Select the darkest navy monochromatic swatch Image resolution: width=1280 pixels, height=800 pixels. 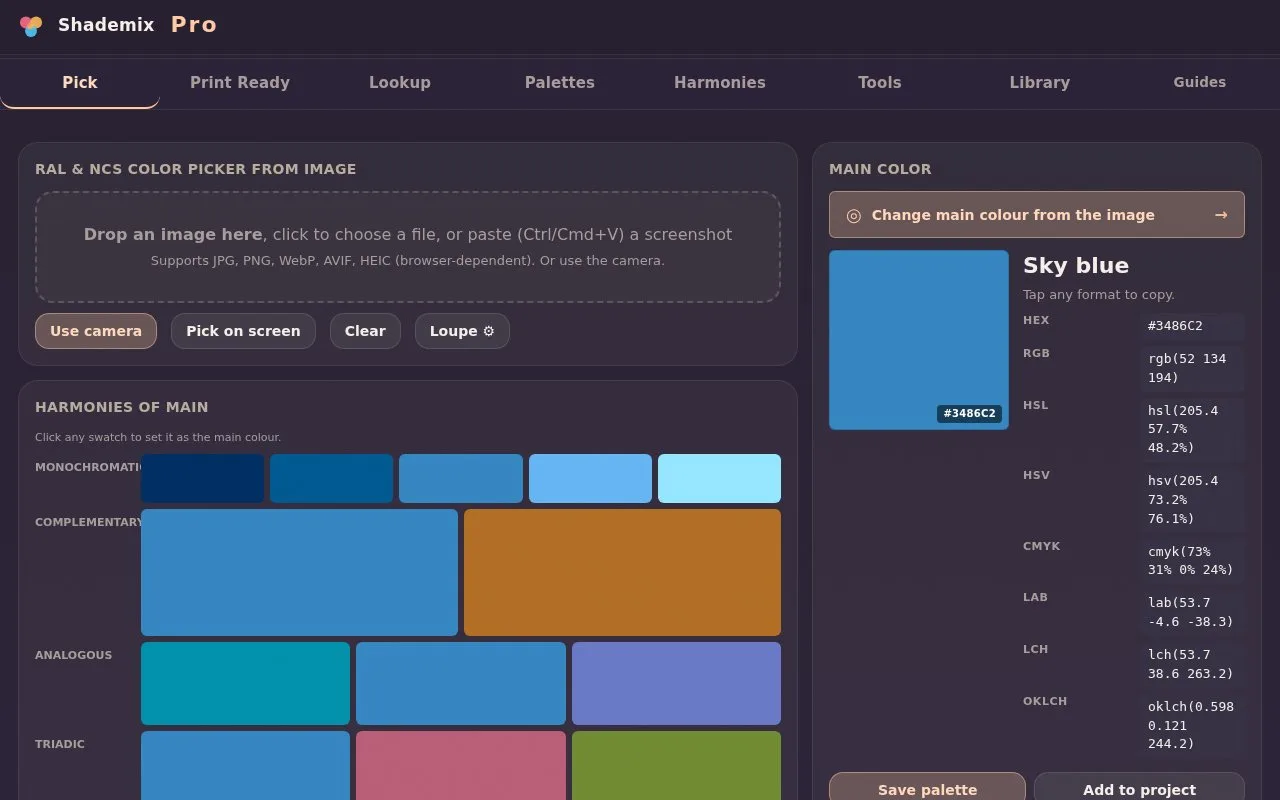coord(202,479)
